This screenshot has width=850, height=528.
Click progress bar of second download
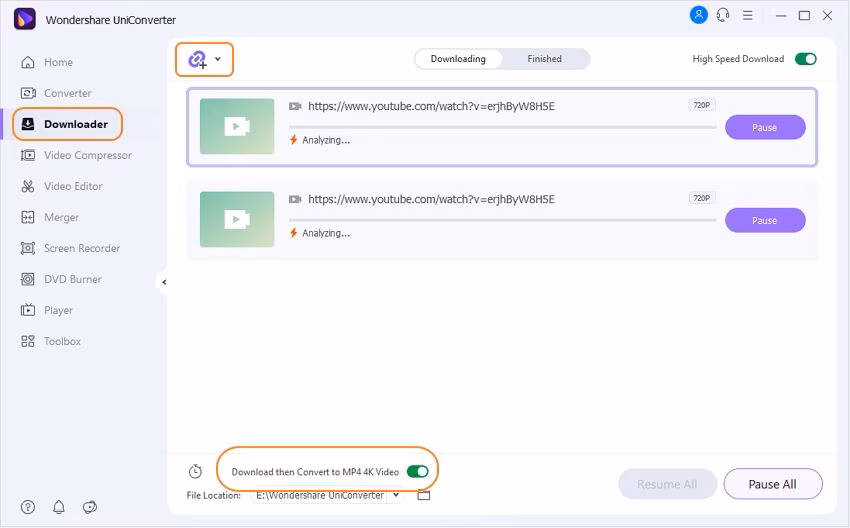(x=503, y=220)
